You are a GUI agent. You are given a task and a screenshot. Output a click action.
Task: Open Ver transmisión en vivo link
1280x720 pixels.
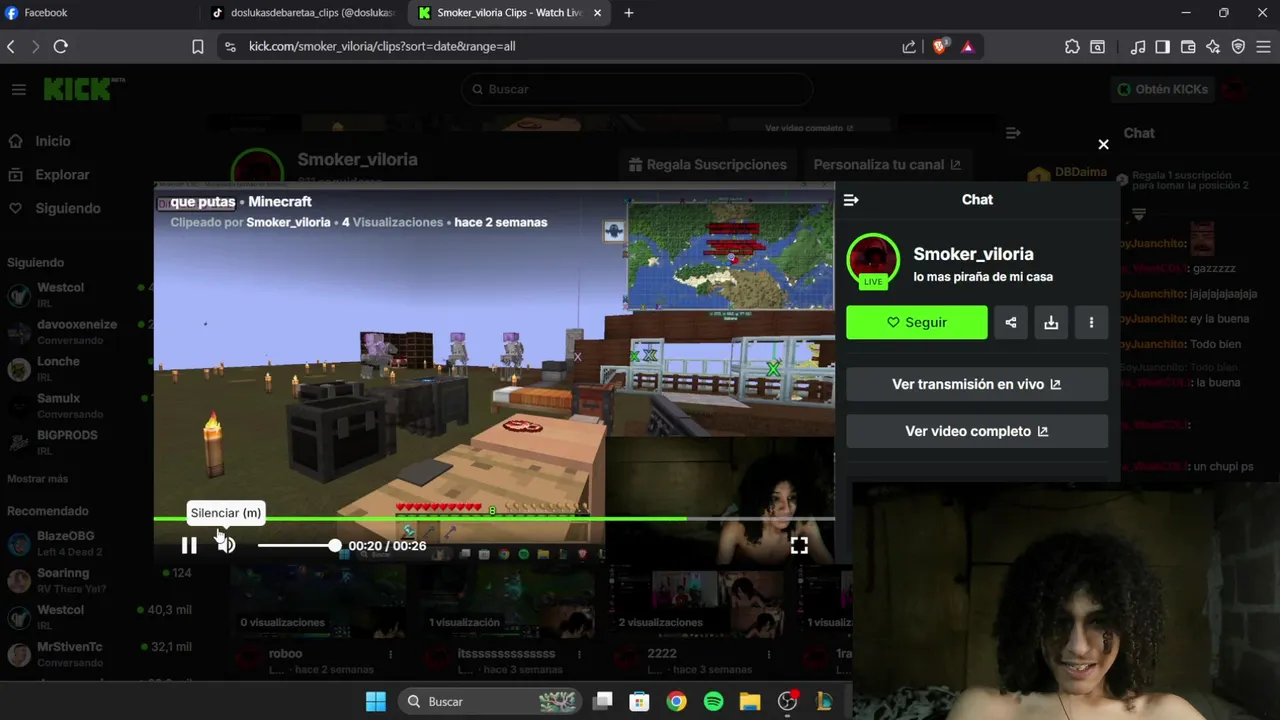click(977, 384)
